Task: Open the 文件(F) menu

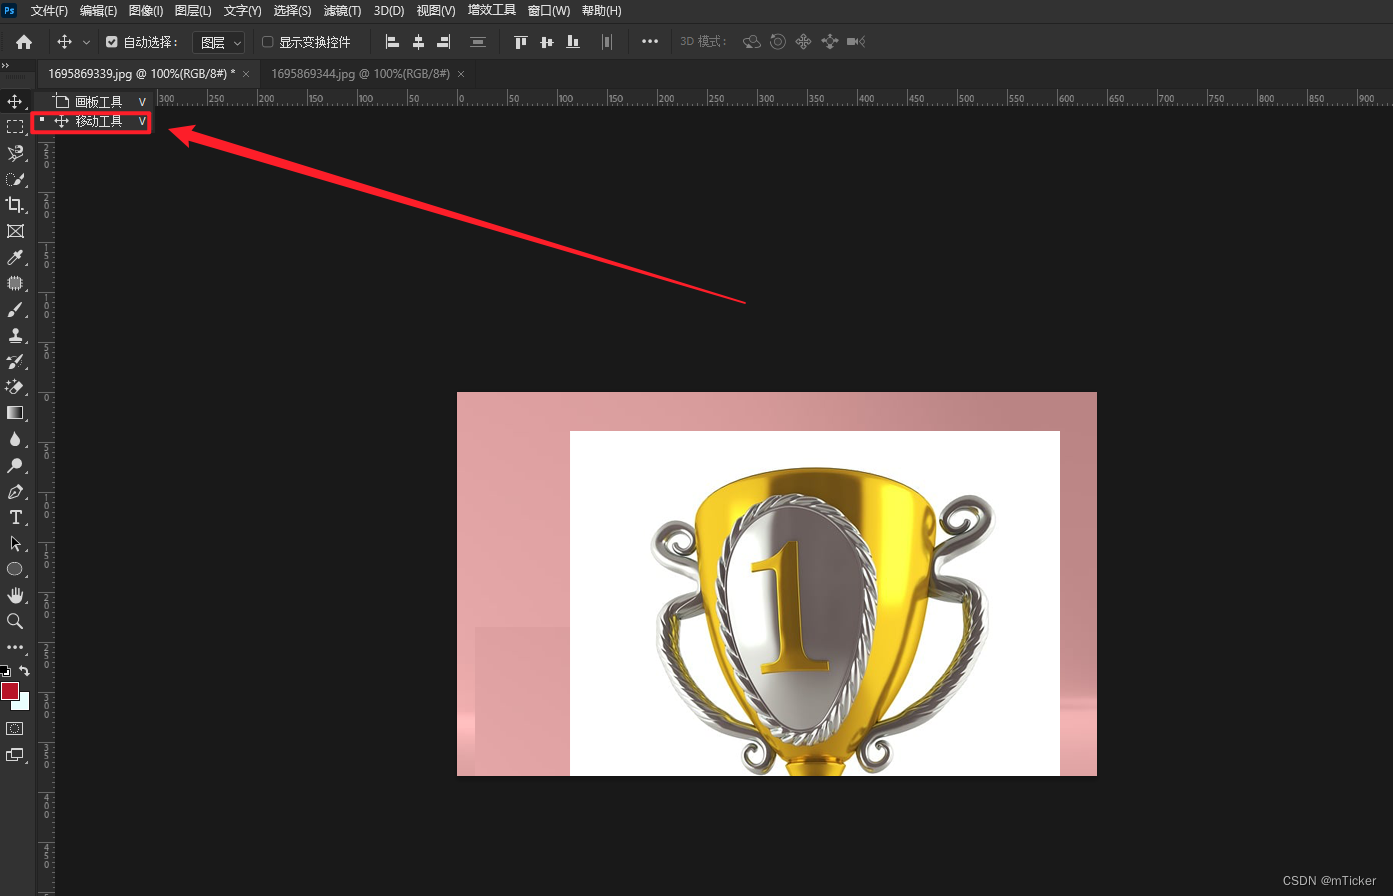Action: tap(49, 11)
